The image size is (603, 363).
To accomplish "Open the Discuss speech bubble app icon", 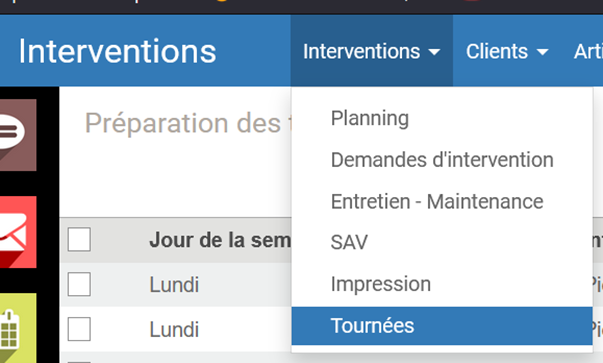I will pyautogui.click(x=18, y=135).
